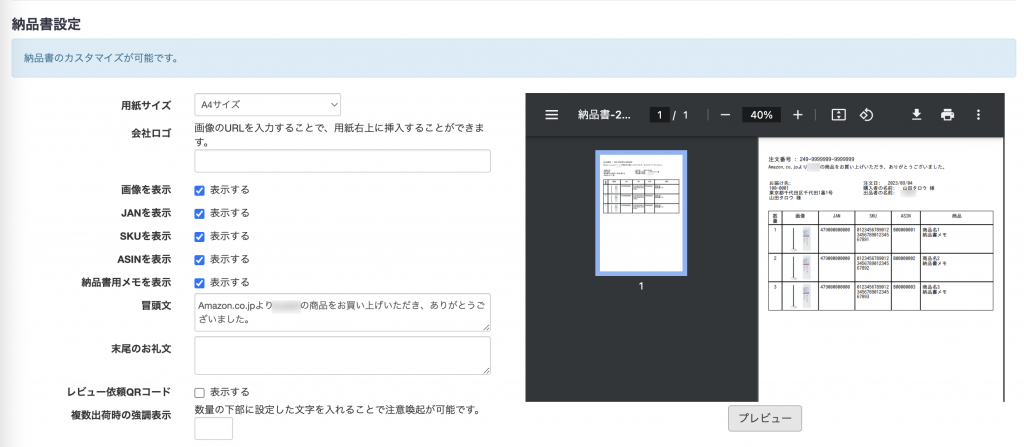Viewport: 1024px width, 447px height.
Task: Focus the 複数出荷時の強調表示 input box
Action: [x=214, y=429]
